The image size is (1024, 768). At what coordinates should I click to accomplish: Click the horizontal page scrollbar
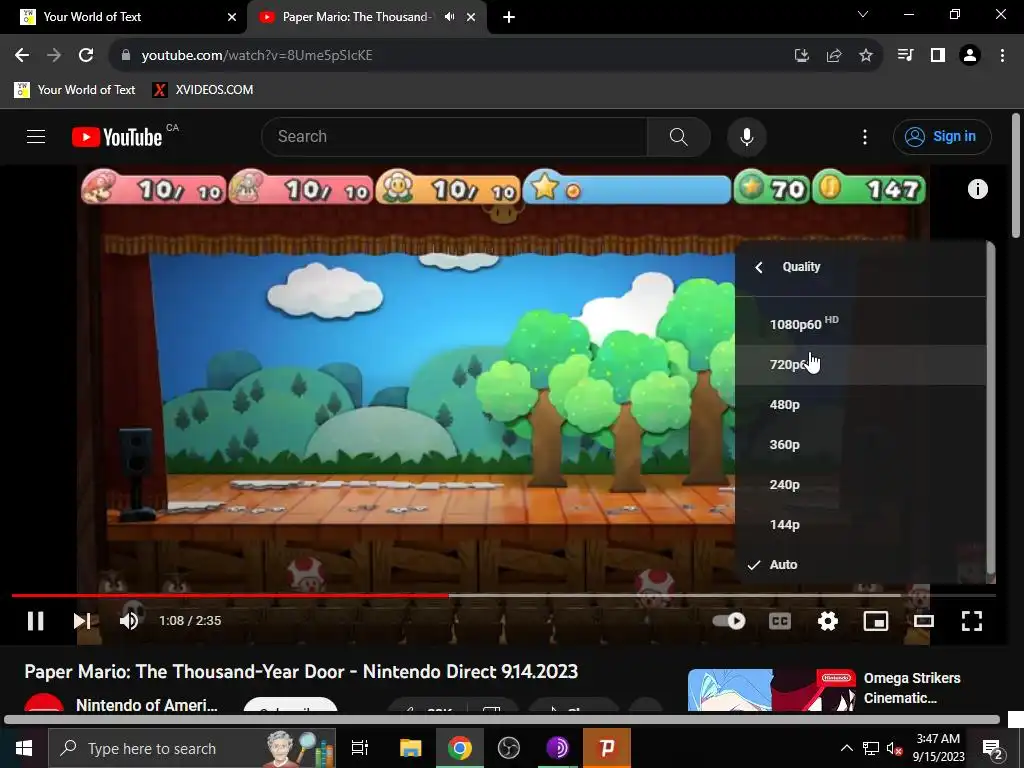(x=502, y=720)
